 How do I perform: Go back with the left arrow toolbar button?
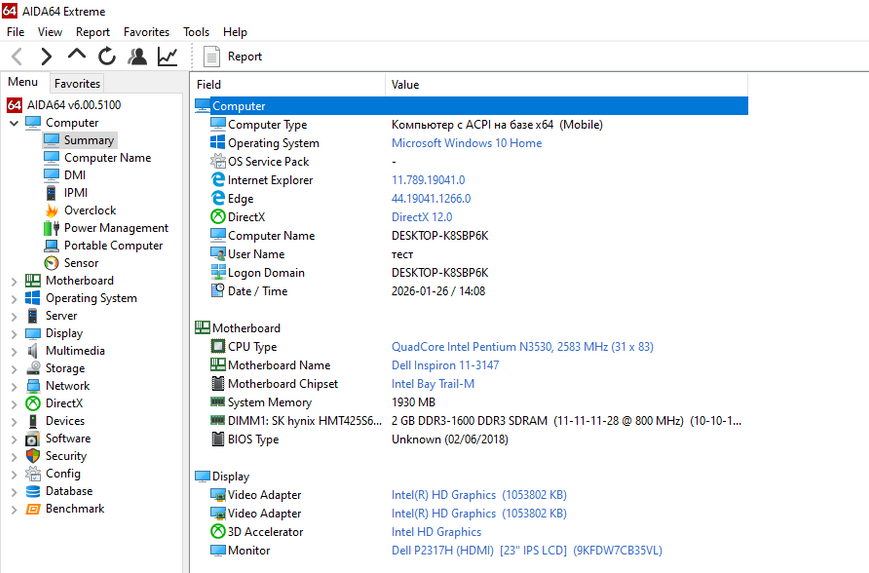pos(17,56)
